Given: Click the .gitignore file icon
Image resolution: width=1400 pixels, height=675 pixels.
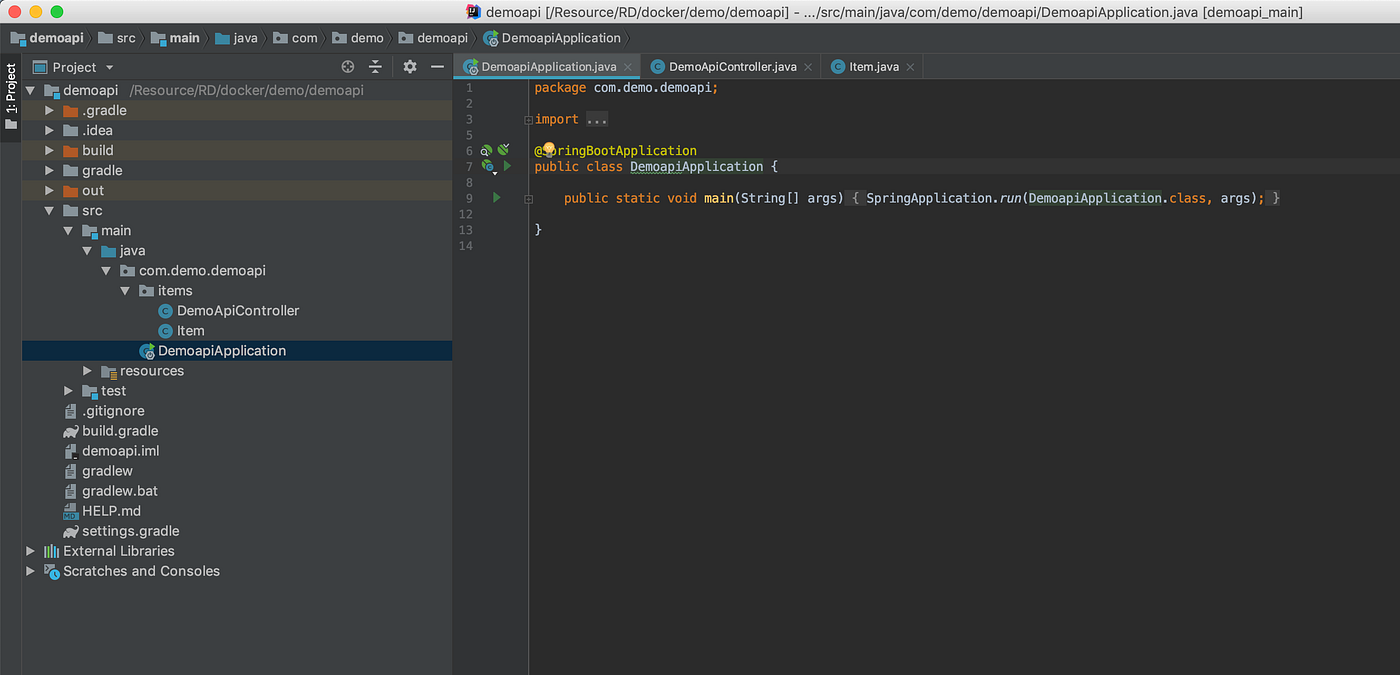Looking at the screenshot, I should [x=70, y=411].
